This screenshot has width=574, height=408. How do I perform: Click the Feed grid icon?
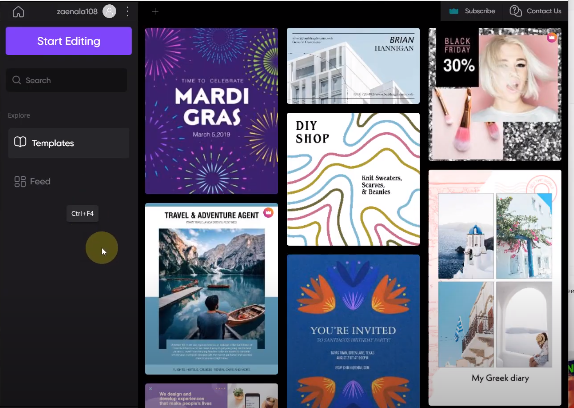[20, 181]
